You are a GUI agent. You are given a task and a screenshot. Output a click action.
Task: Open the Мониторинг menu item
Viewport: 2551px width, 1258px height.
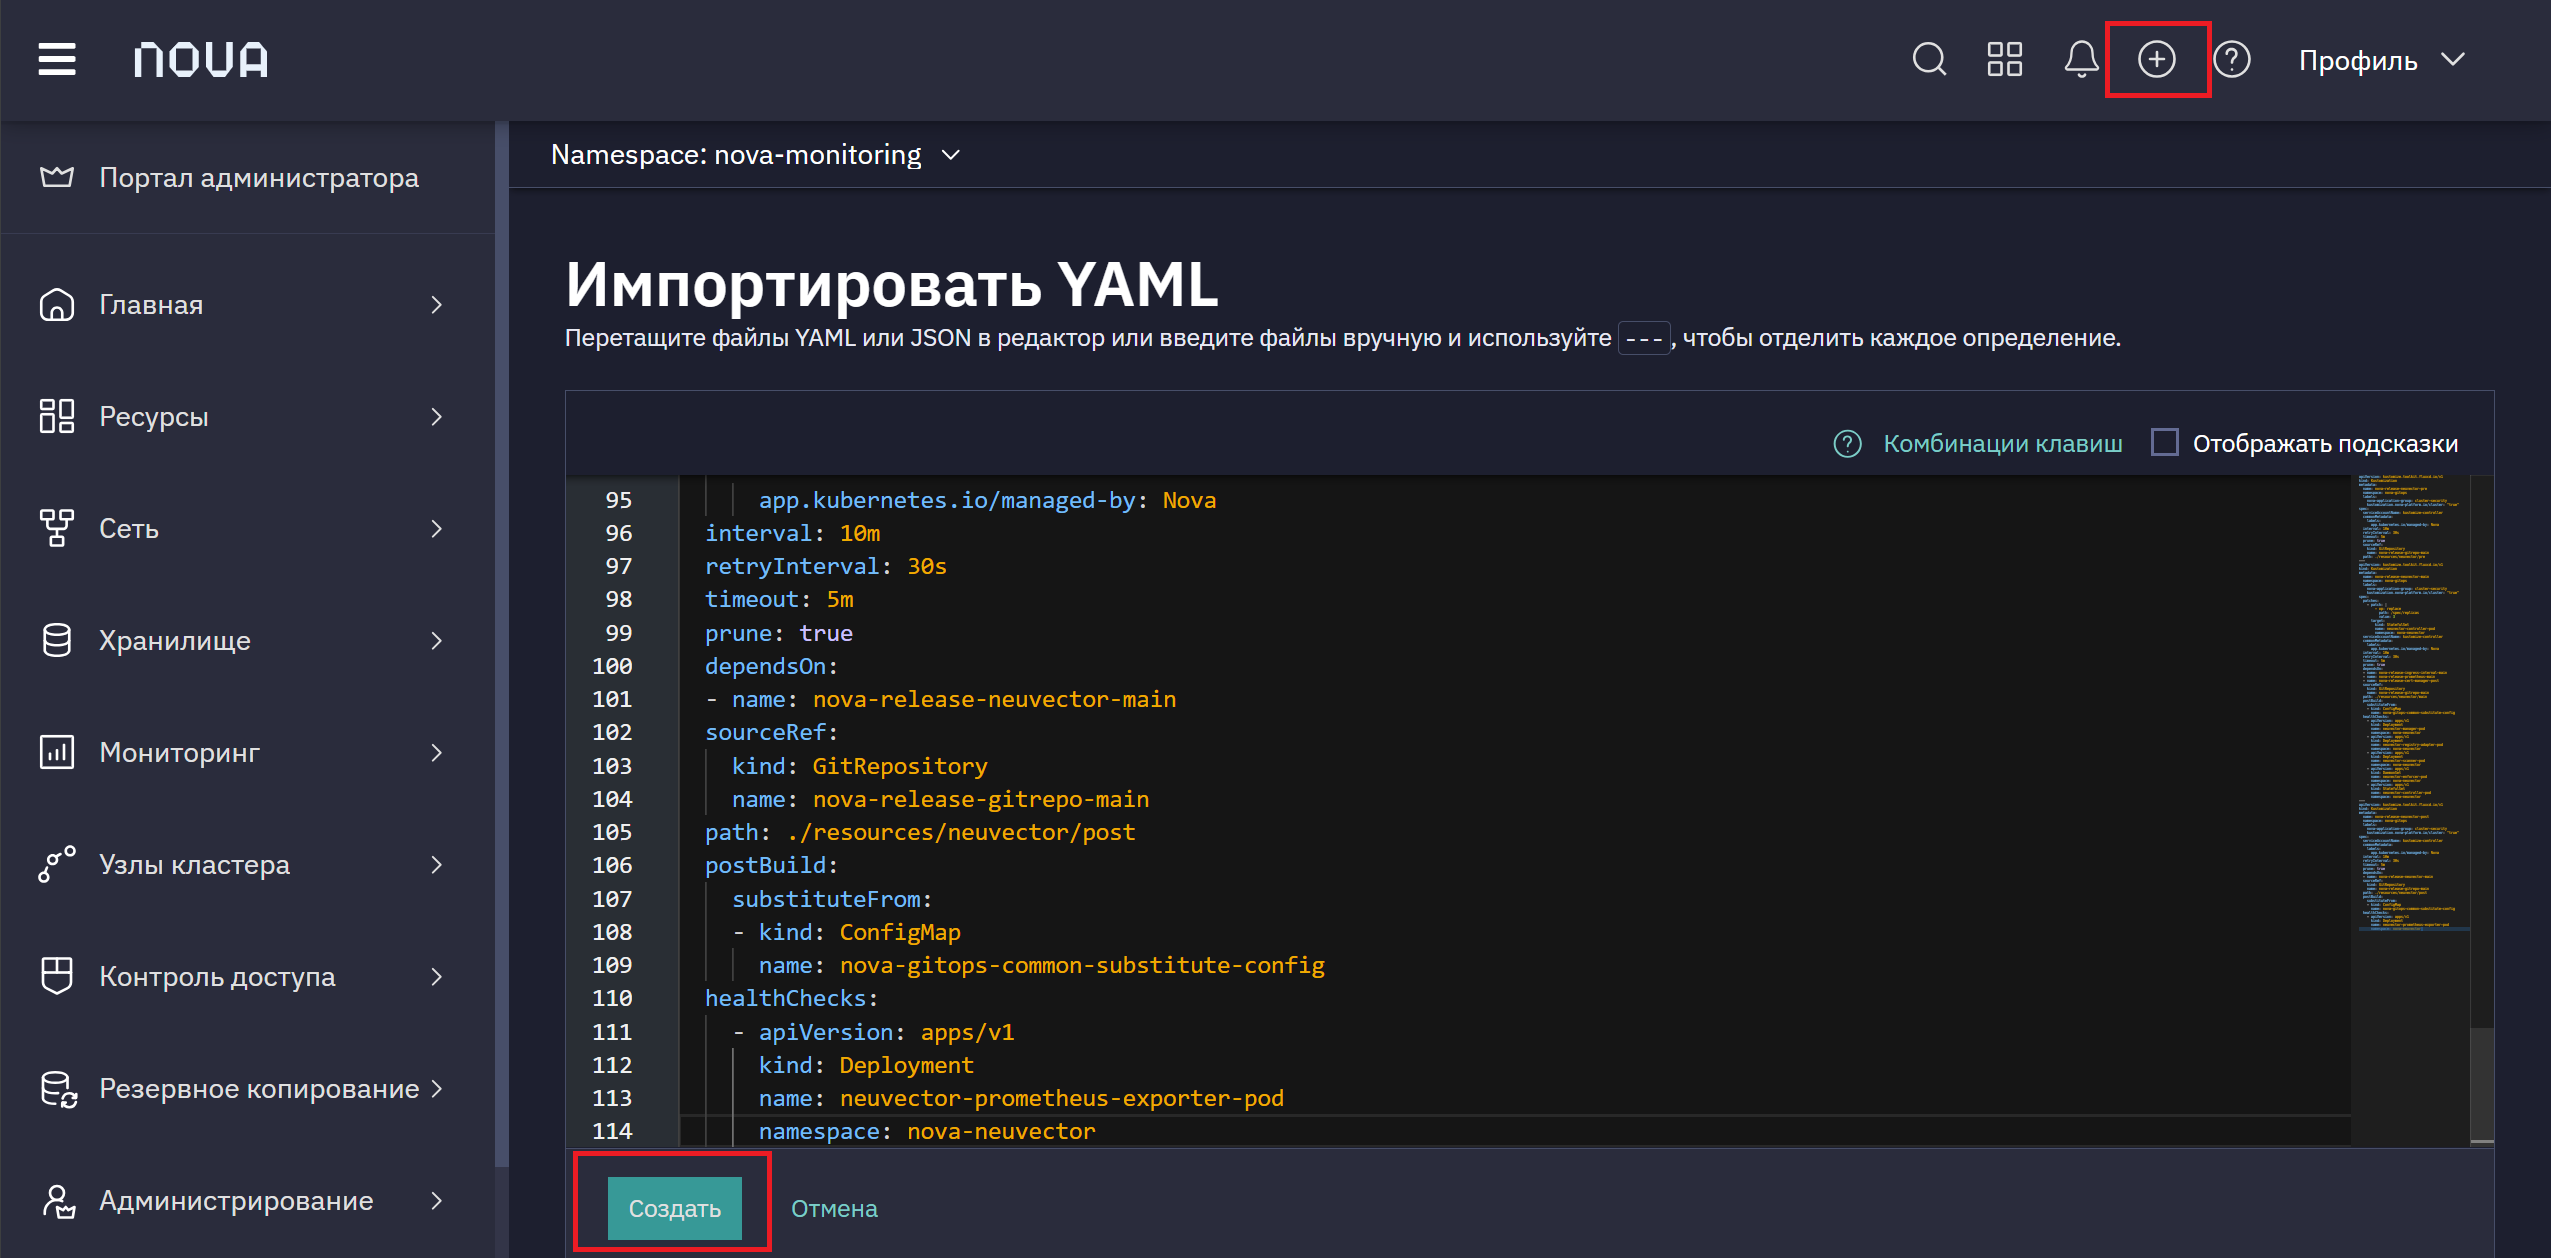[x=248, y=752]
